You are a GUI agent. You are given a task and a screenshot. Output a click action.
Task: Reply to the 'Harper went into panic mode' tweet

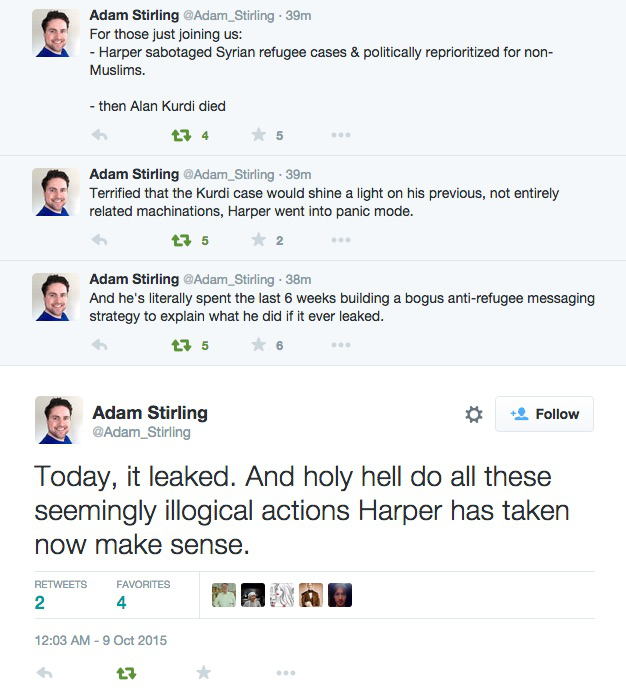point(99,240)
